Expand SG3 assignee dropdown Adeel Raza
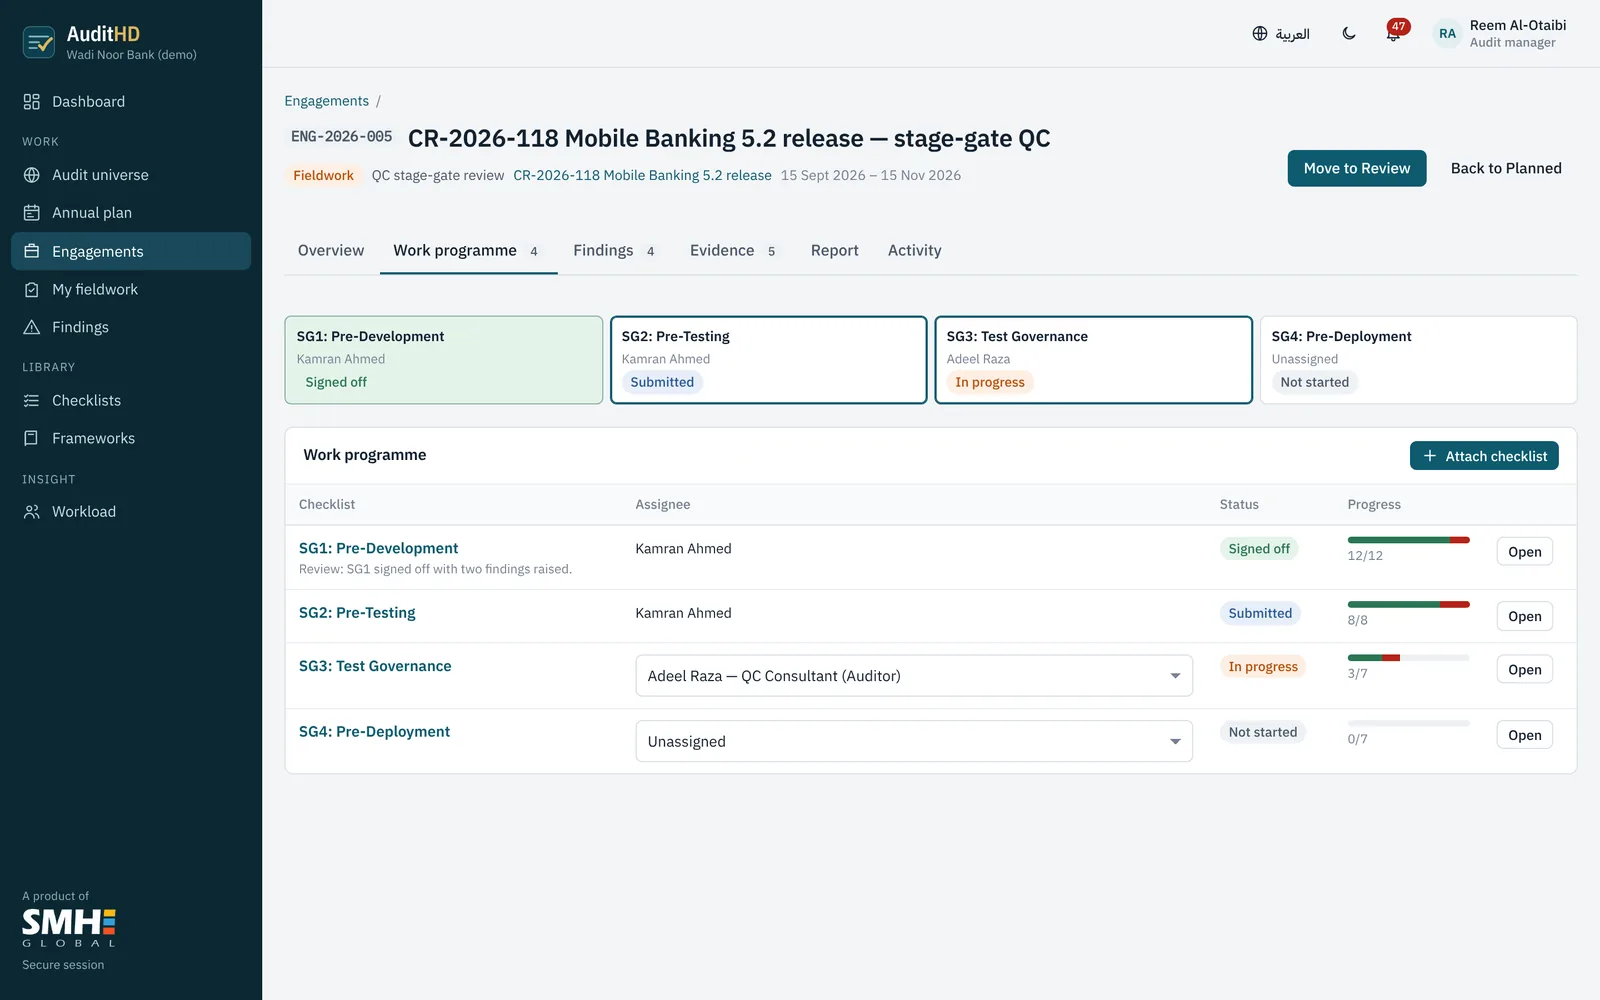1600x1000 pixels. (x=914, y=676)
